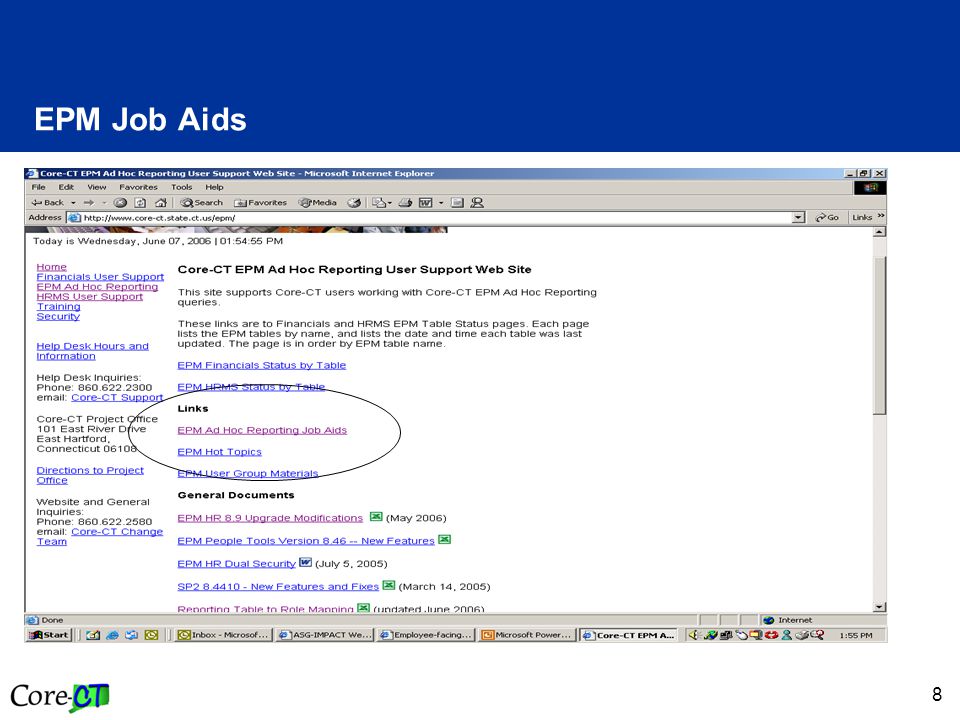Click the Stop loading icon
This screenshot has height=720, width=960.
click(x=121, y=203)
